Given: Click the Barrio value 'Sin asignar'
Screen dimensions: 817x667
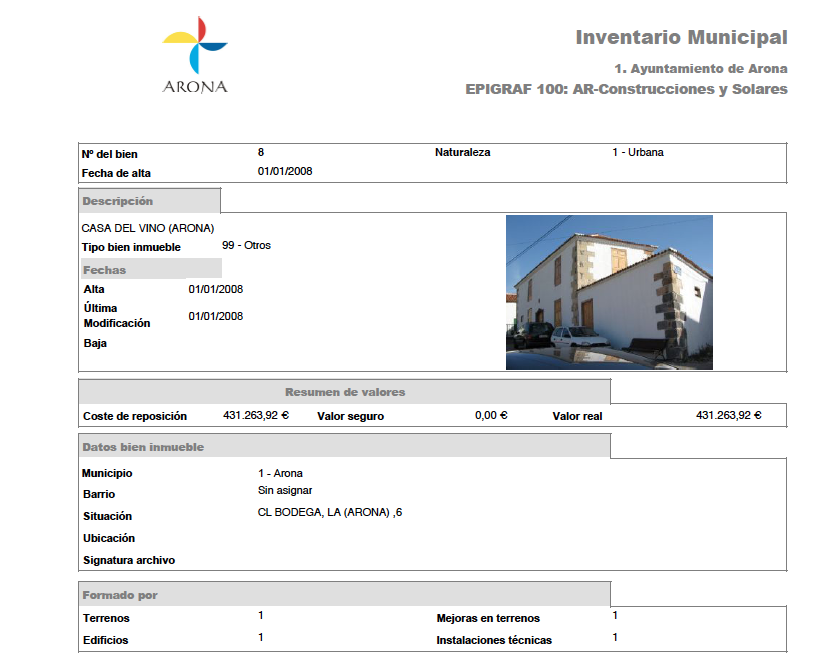Looking at the screenshot, I should [x=285, y=491].
